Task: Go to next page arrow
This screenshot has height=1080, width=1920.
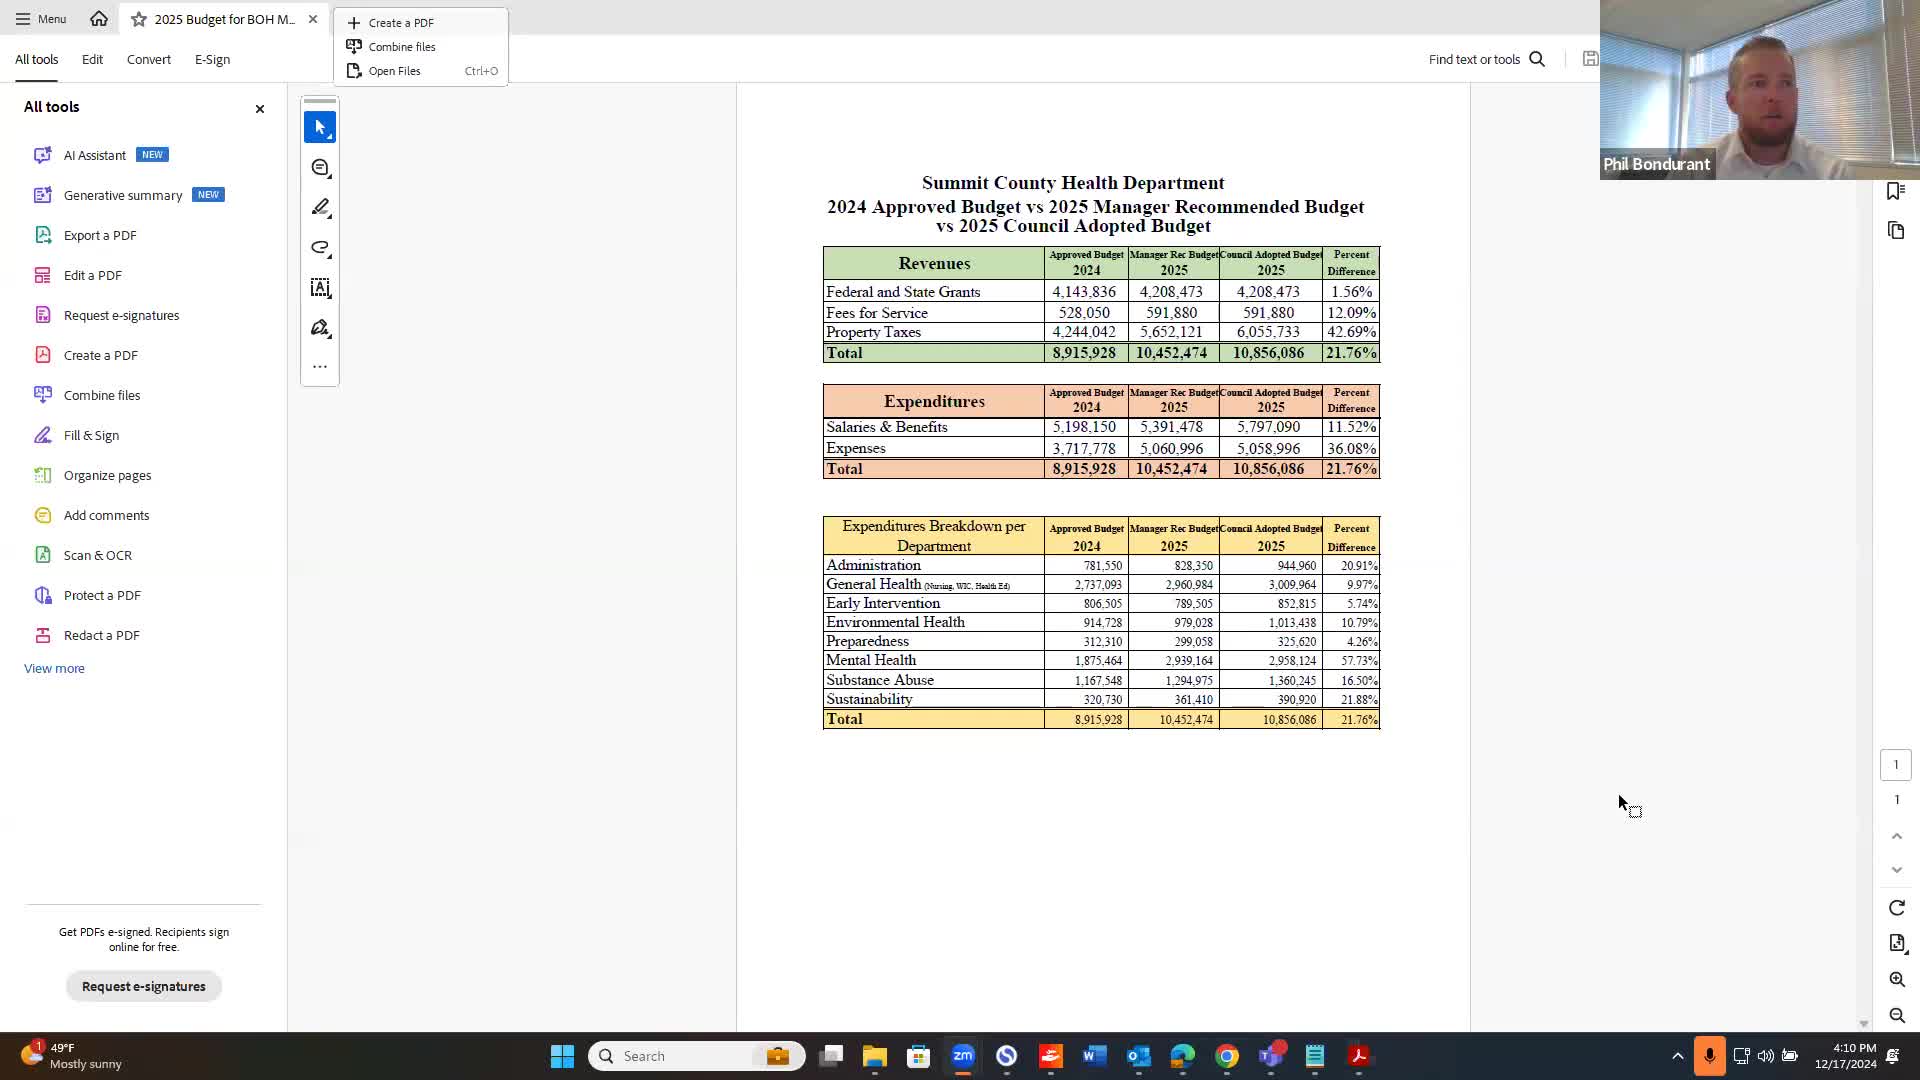Action: (1897, 870)
